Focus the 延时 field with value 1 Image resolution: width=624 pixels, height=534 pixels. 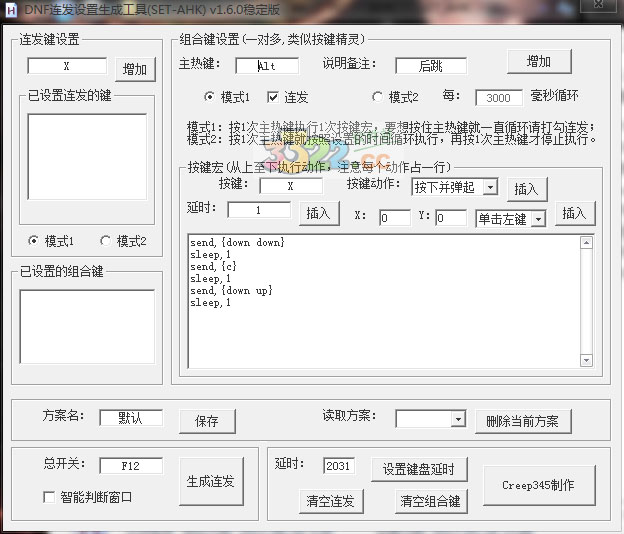click(259, 210)
